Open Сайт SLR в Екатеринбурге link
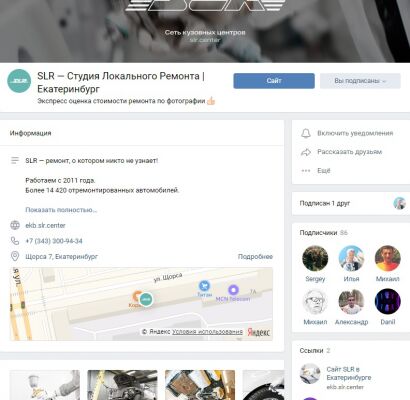The image size is (410, 400). point(349,373)
